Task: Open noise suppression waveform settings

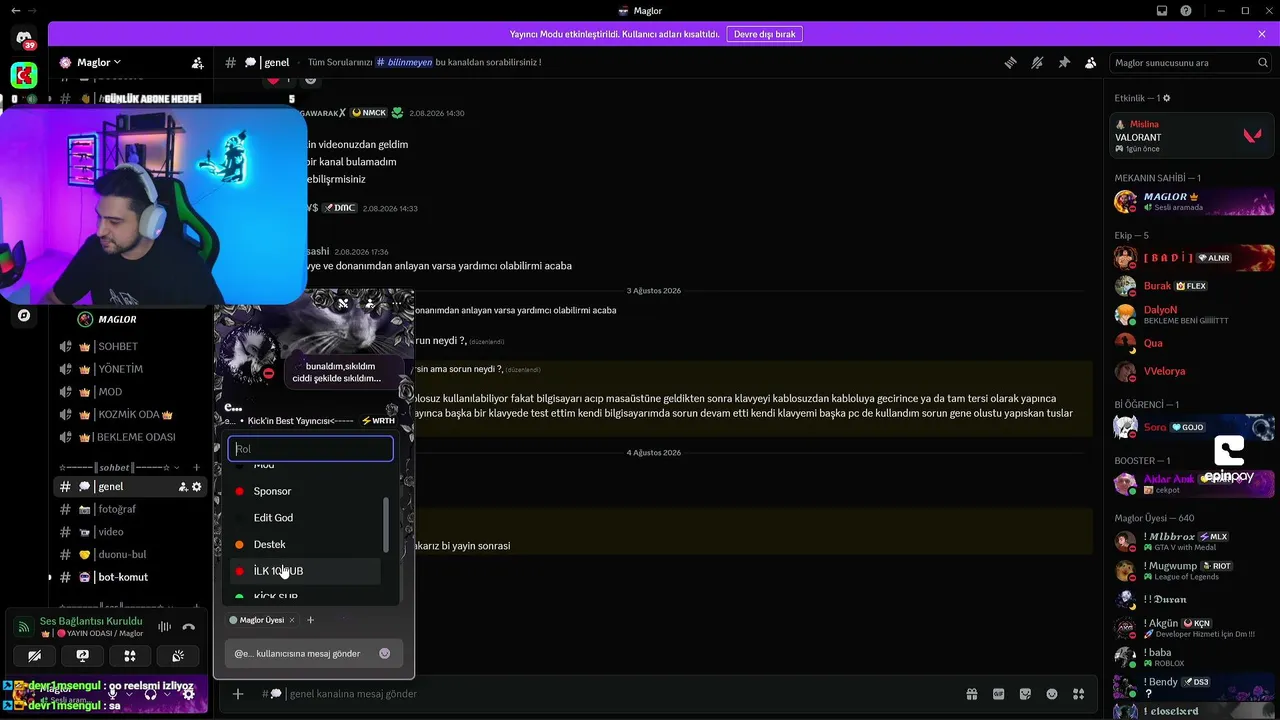Action: point(164,627)
